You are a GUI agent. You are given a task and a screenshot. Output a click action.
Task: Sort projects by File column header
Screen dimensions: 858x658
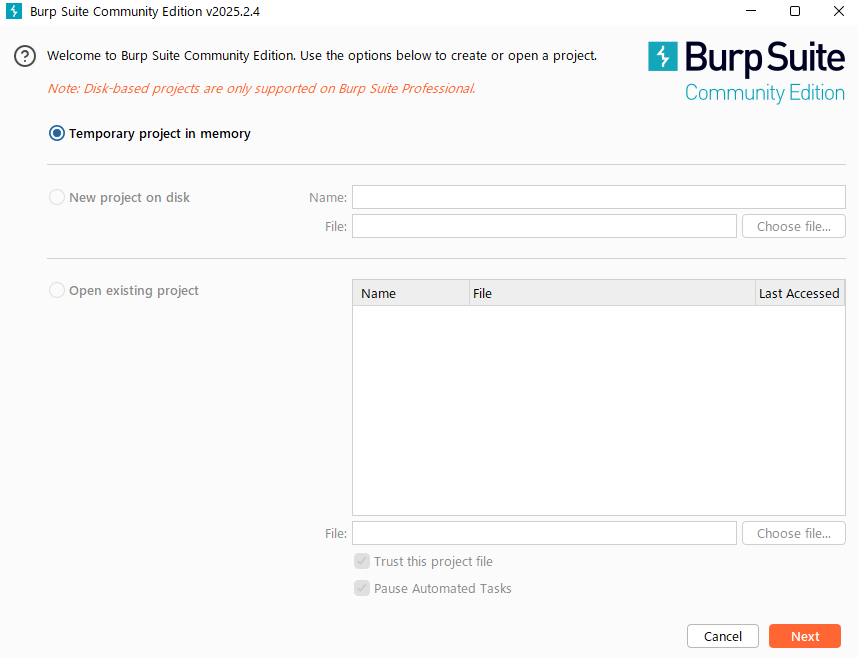click(612, 293)
